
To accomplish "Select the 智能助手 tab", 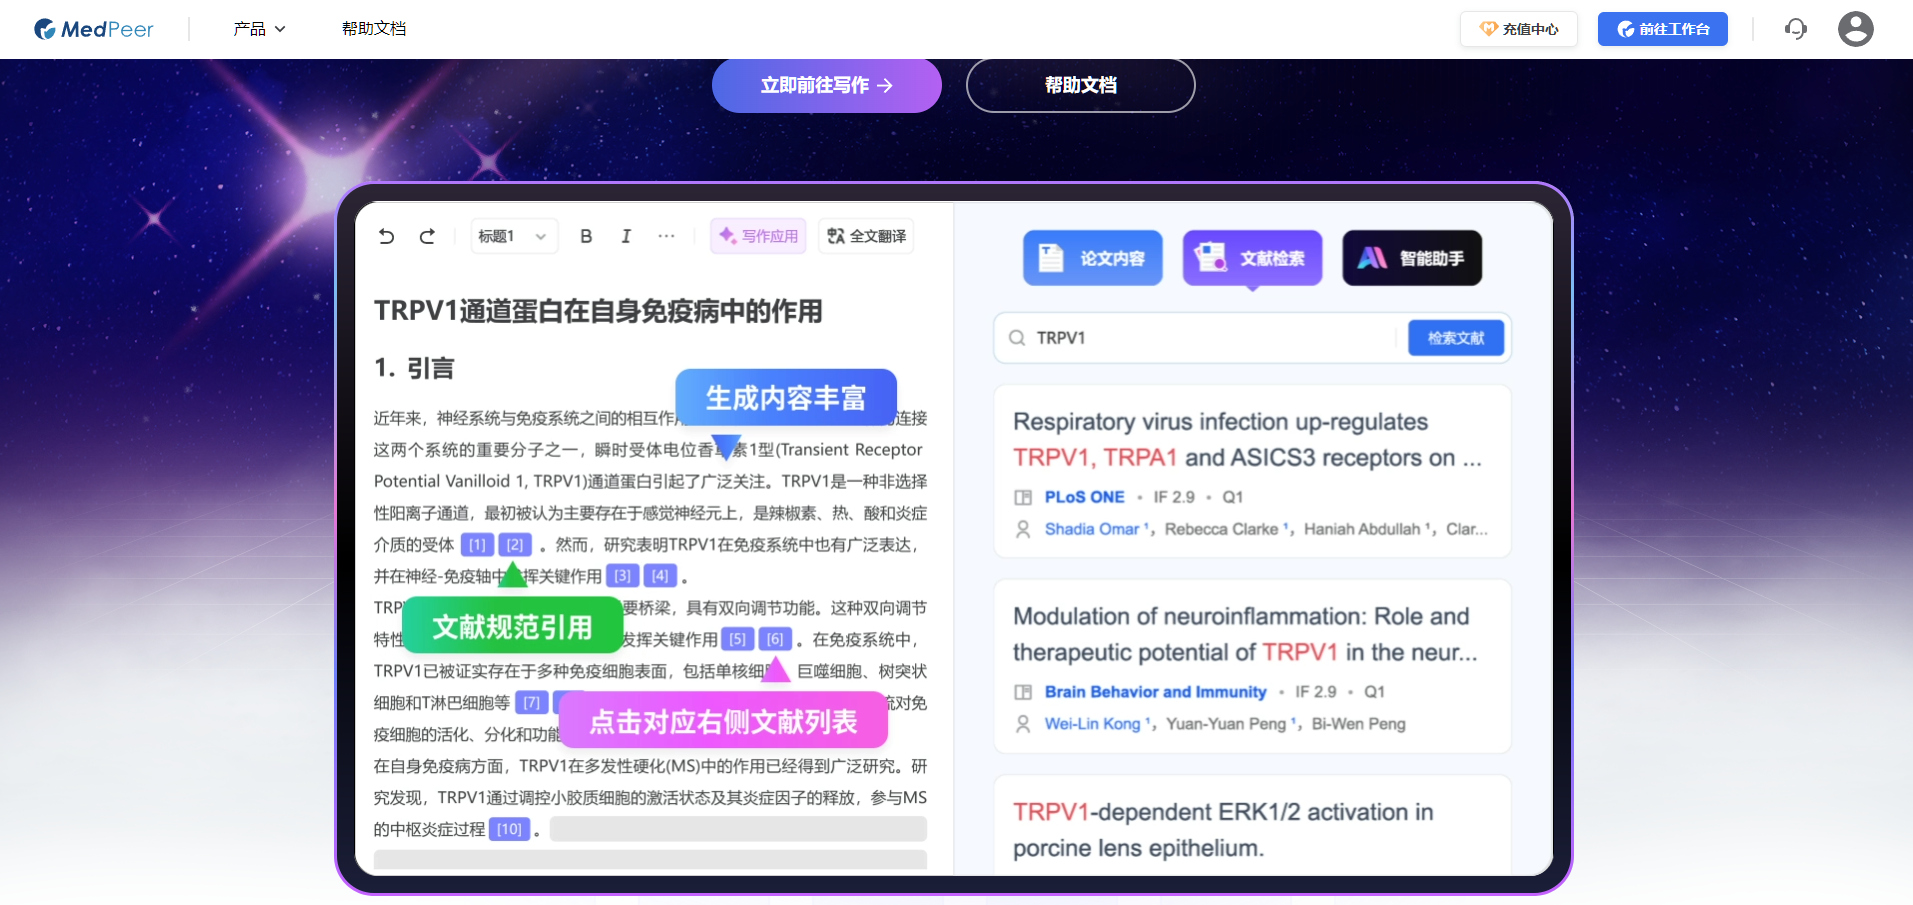I will click(1412, 258).
